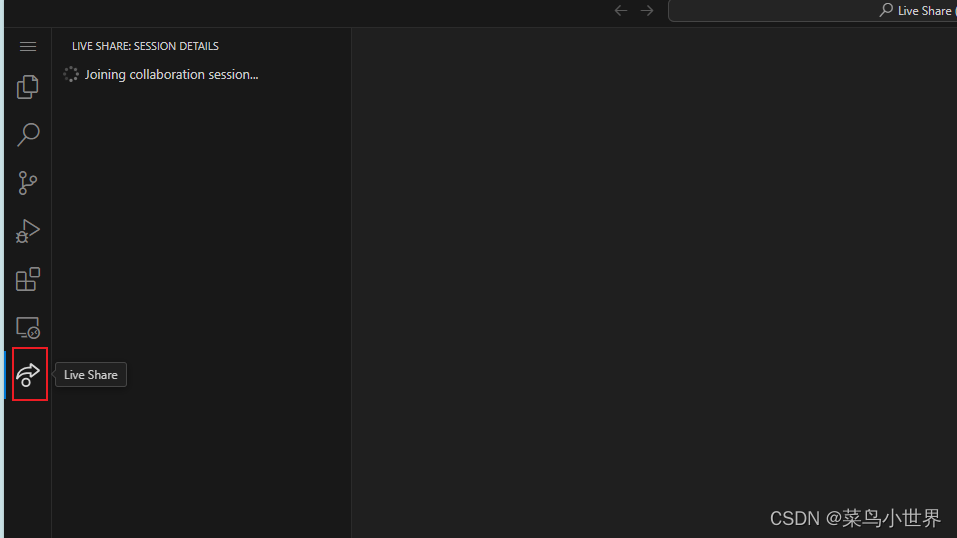Screen dimensions: 957x538
Task: Open the Extensions view
Action: tap(27, 279)
